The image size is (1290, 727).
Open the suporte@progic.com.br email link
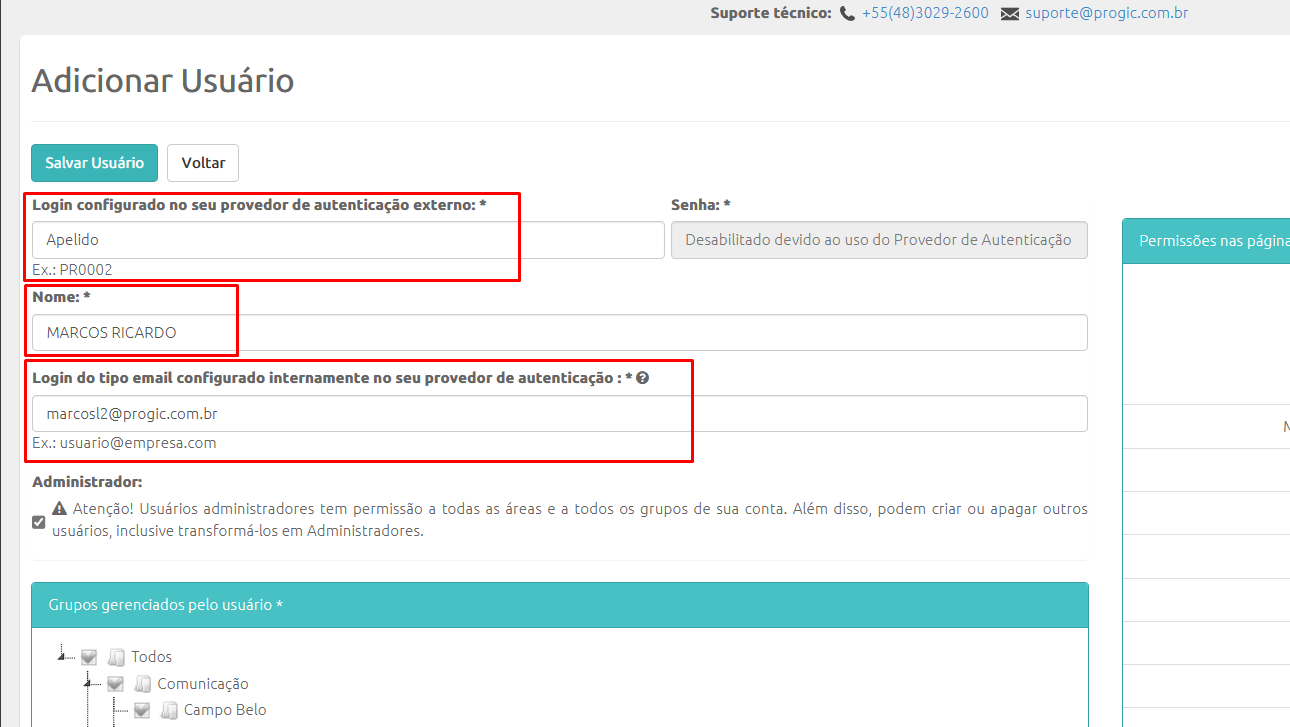click(1106, 13)
